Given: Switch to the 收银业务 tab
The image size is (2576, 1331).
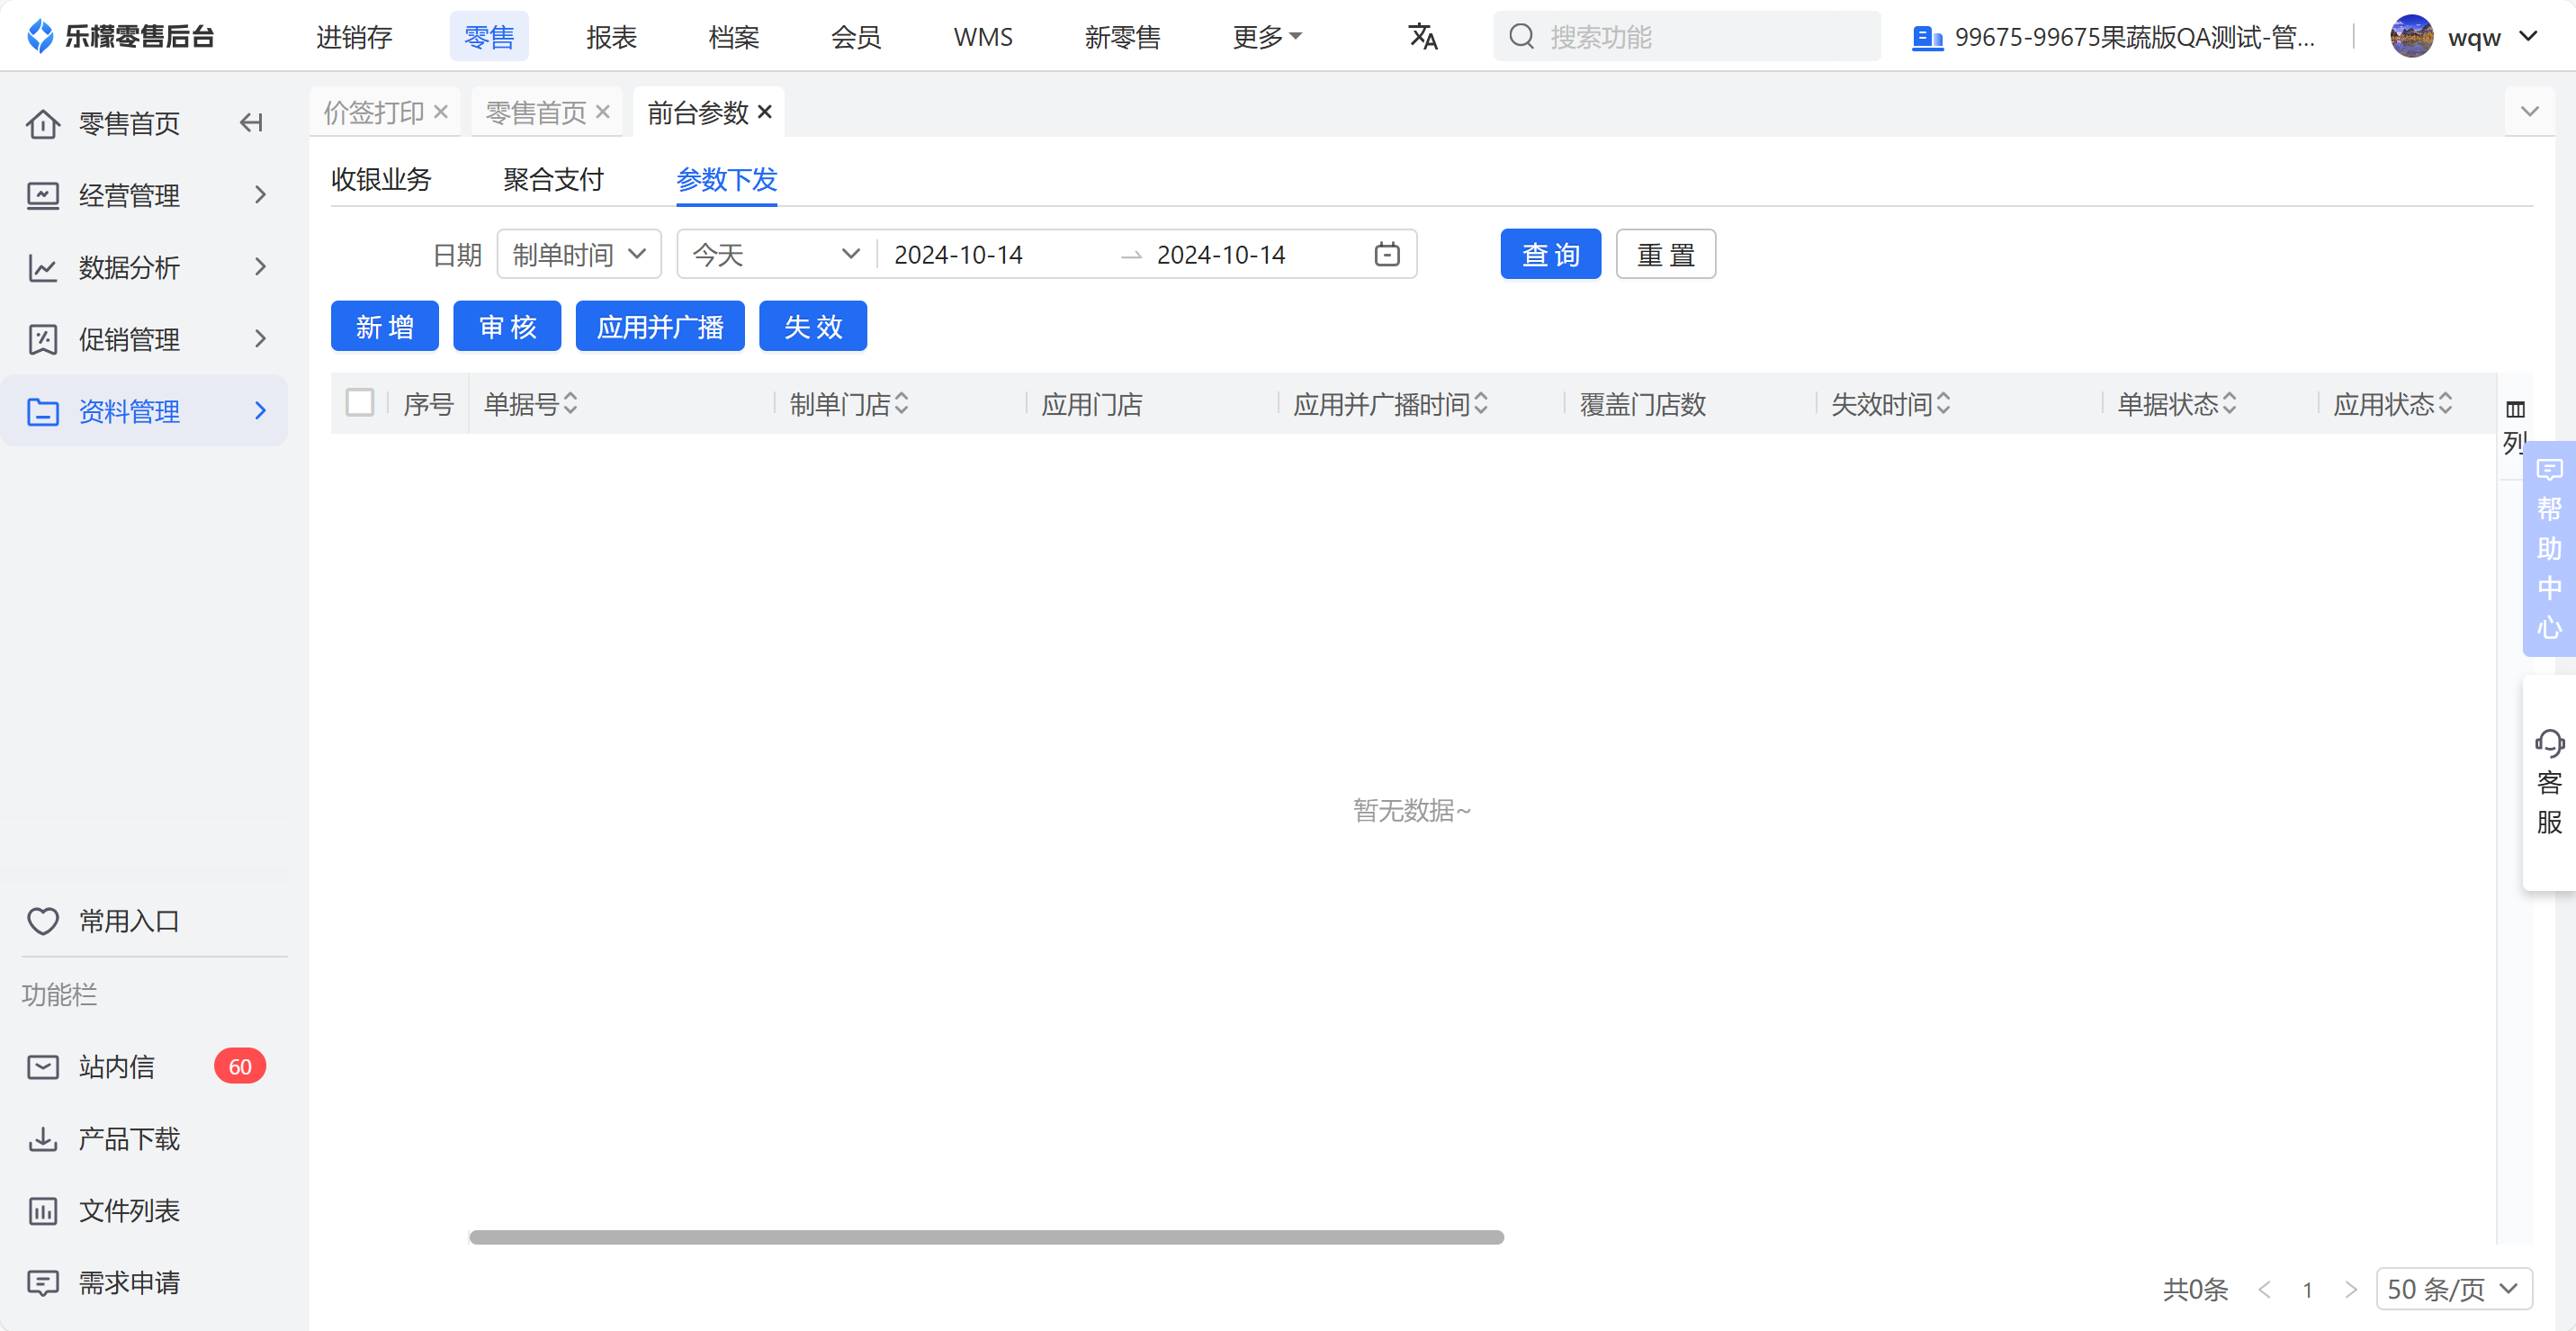Looking at the screenshot, I should click(x=381, y=179).
